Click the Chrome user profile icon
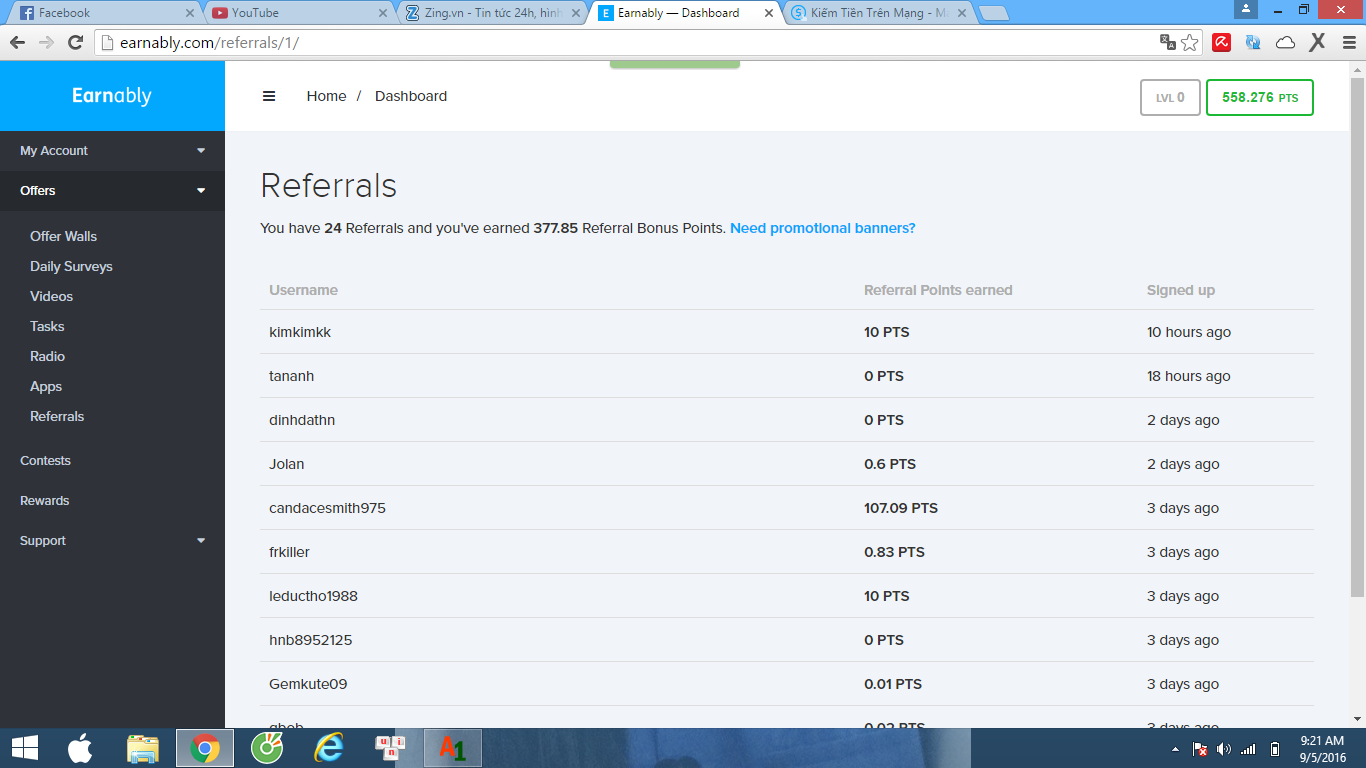The image size is (1366, 768). 1245,9
